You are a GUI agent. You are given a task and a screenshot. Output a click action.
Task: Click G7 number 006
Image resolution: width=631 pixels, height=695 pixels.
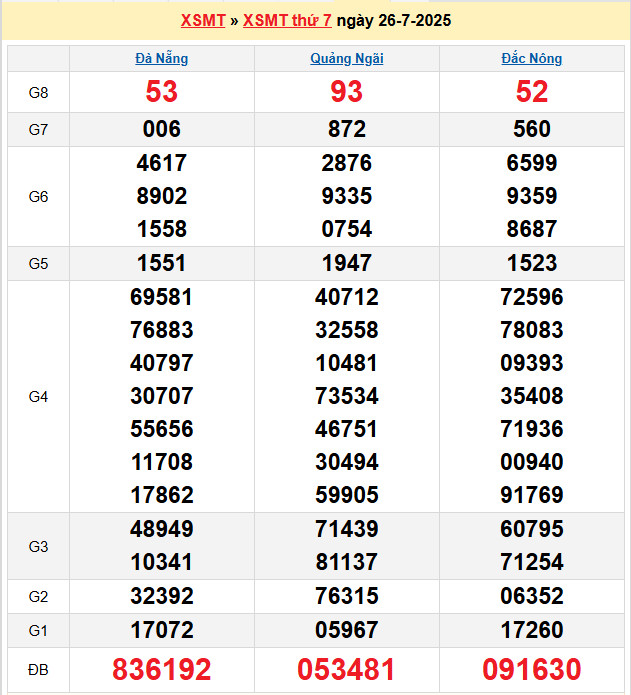click(162, 129)
